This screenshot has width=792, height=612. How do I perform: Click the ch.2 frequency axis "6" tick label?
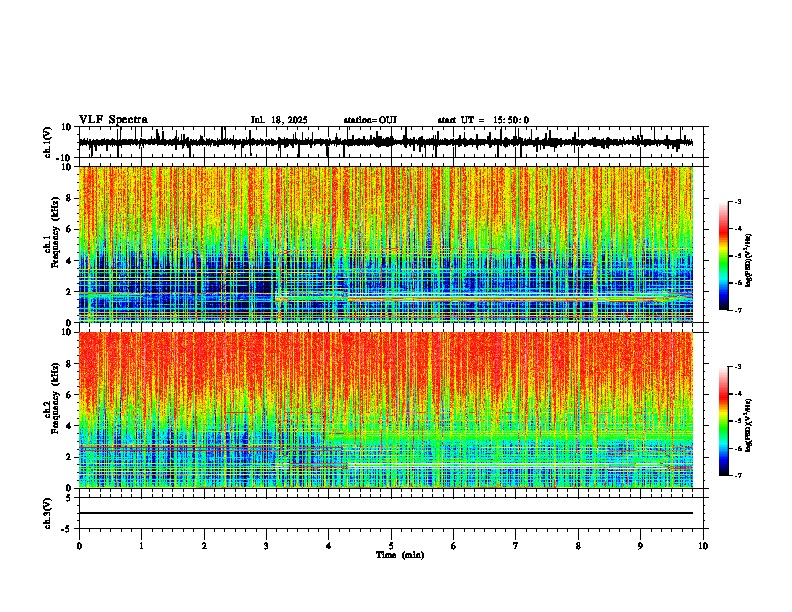(69, 394)
